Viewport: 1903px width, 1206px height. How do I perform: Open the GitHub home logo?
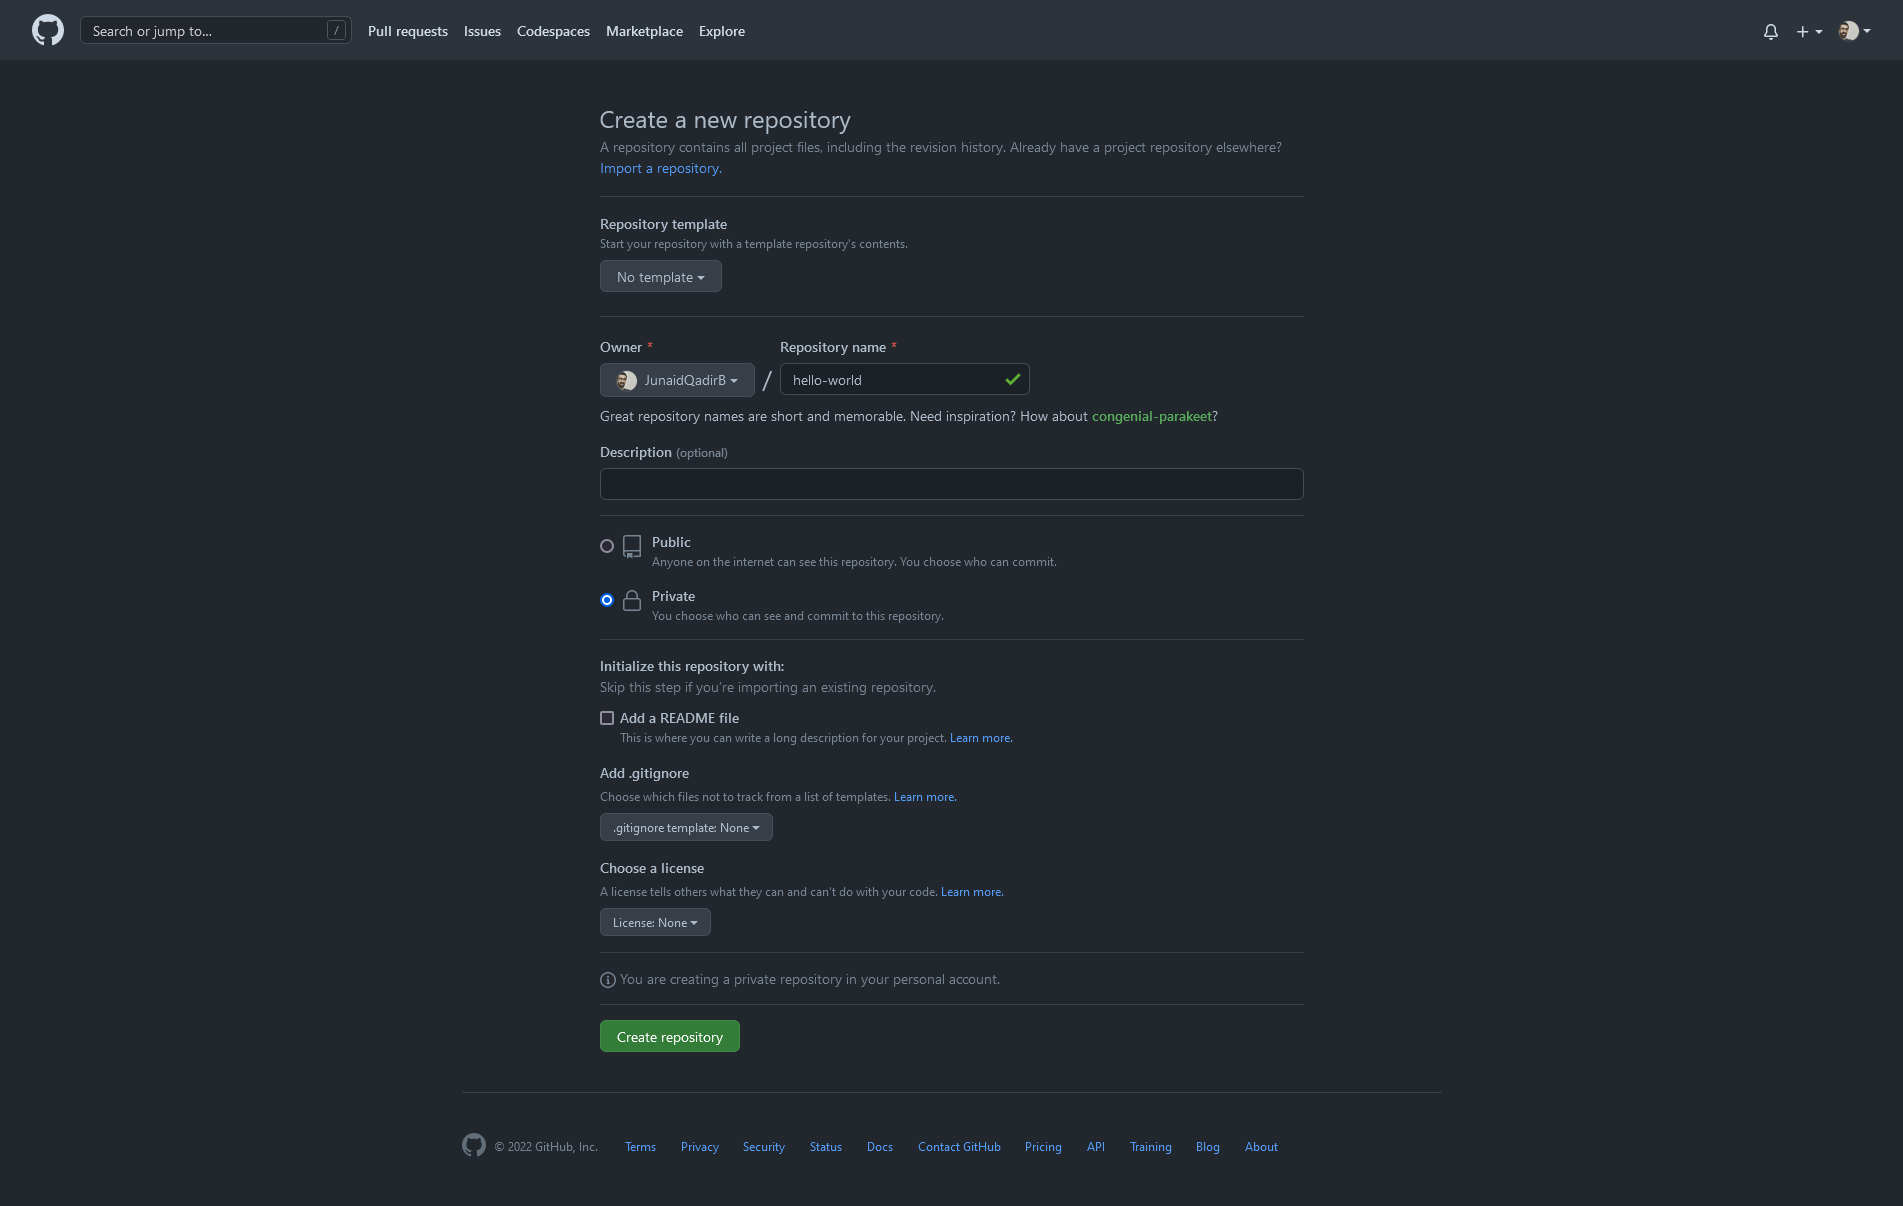[48, 31]
